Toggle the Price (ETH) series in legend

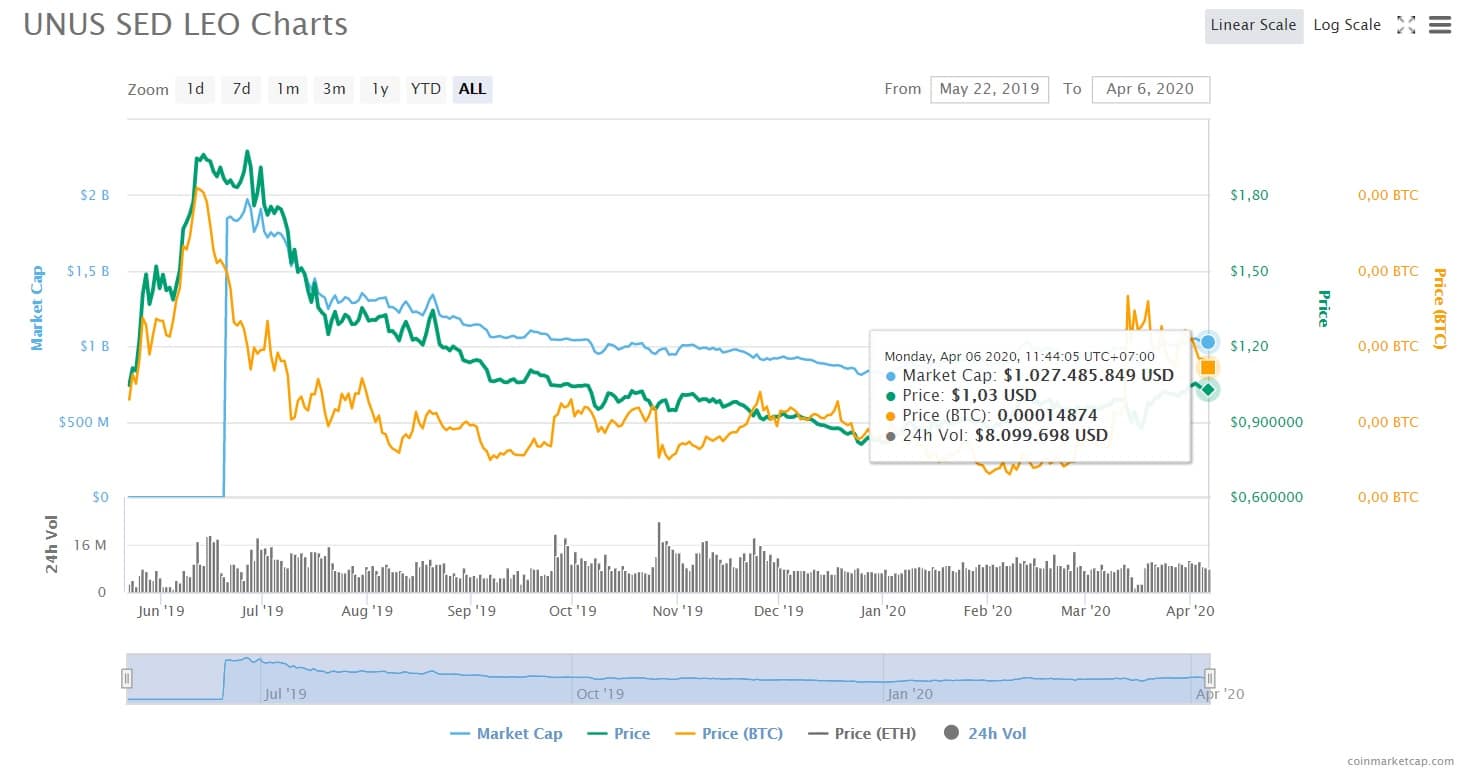click(861, 734)
